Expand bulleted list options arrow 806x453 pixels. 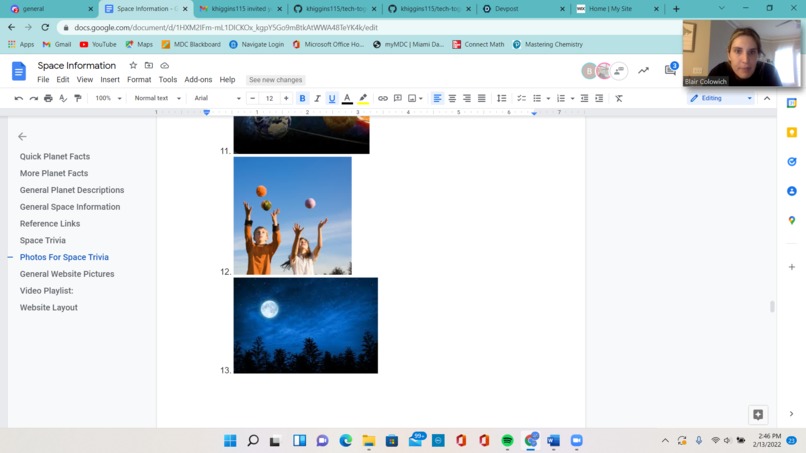pos(548,98)
